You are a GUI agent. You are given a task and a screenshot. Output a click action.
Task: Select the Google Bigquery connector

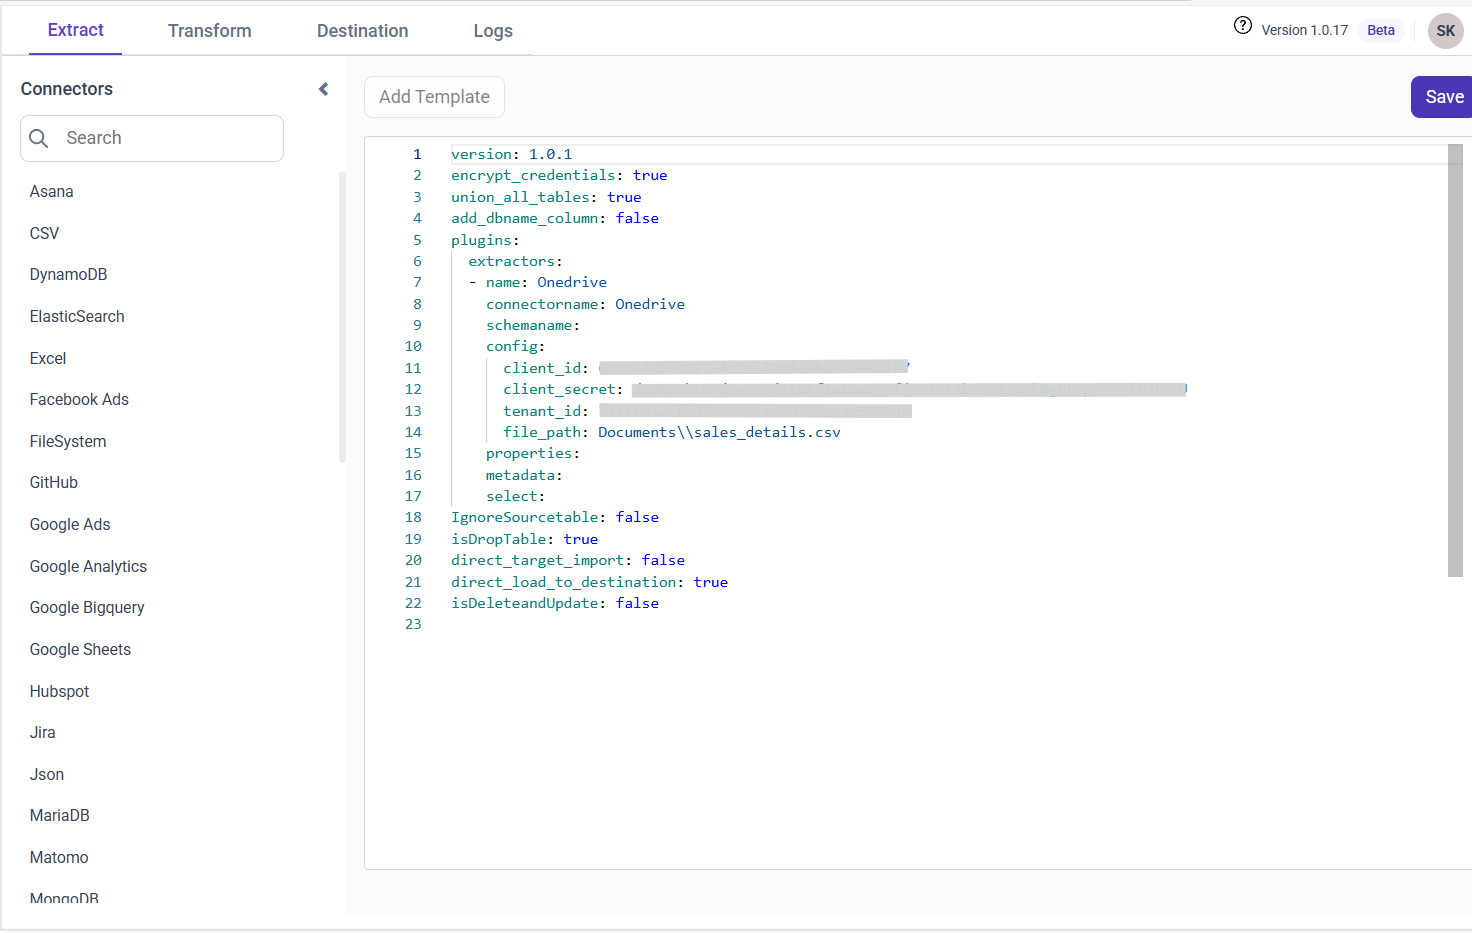tap(87, 607)
